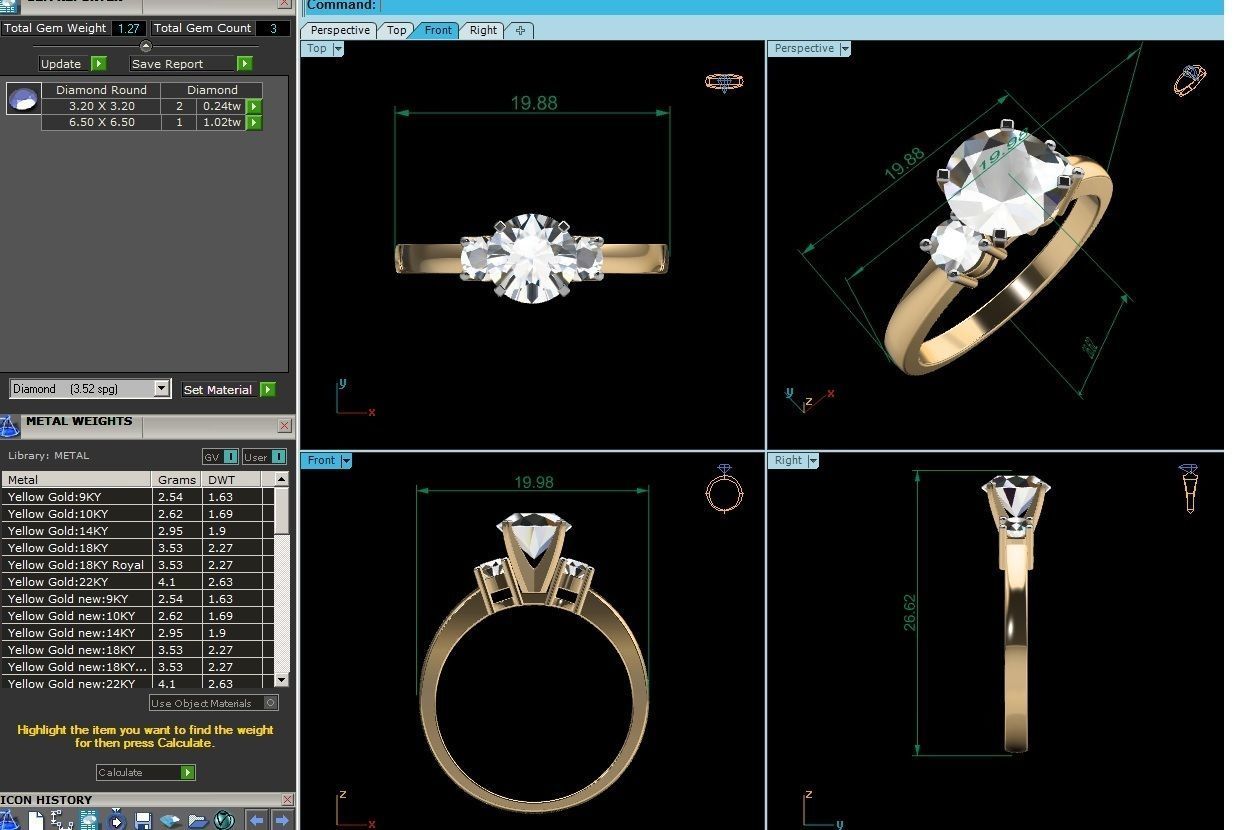The height and width of the screenshot is (830, 1258).
Task: Go back in icon history
Action: pyautogui.click(x=256, y=820)
